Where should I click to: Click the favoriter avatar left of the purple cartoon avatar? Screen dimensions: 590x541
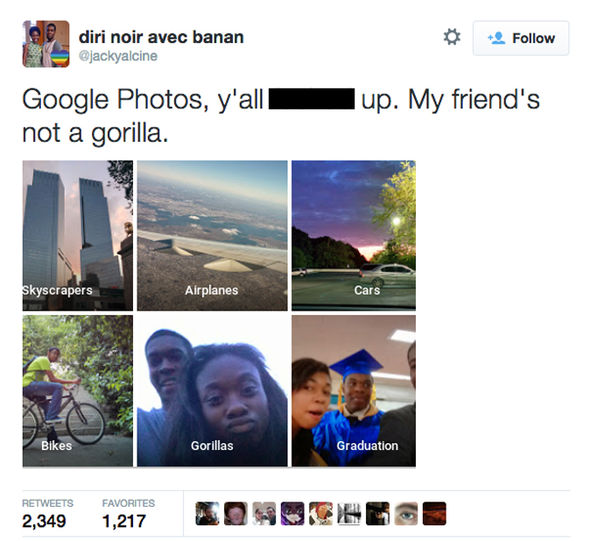[x=264, y=513]
